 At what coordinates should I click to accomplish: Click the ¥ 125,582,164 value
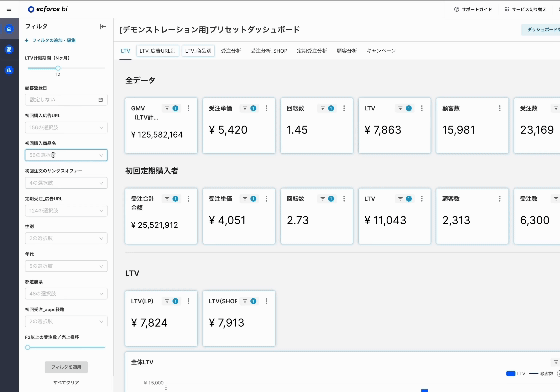[x=157, y=135]
